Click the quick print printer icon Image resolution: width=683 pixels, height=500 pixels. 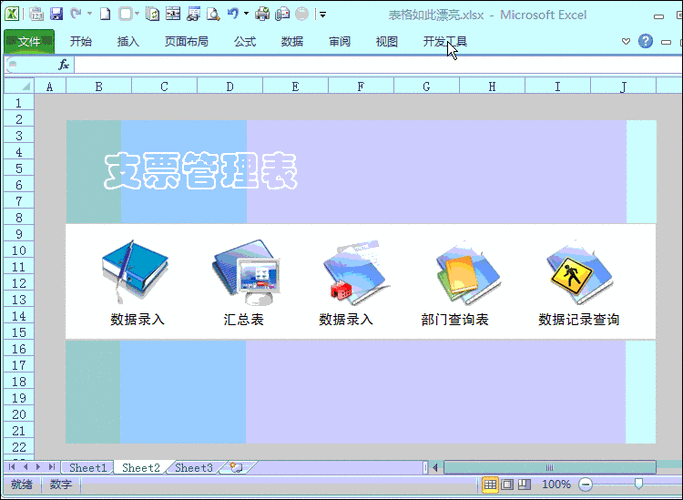click(x=262, y=14)
